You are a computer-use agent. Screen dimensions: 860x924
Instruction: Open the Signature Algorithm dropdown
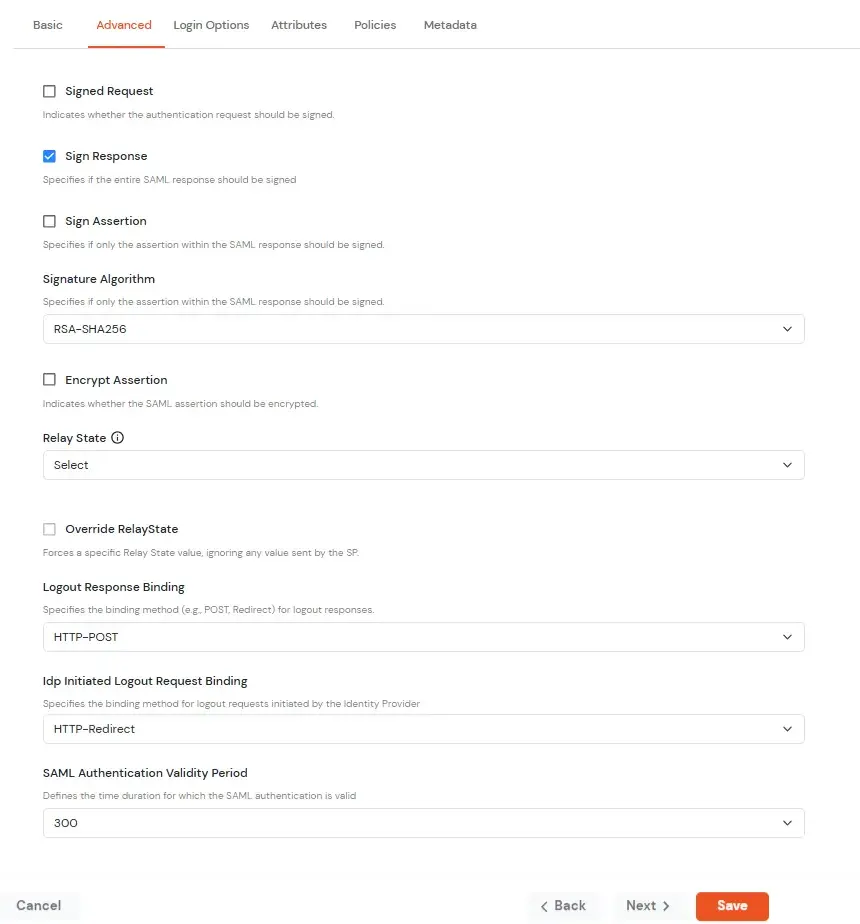tap(423, 328)
